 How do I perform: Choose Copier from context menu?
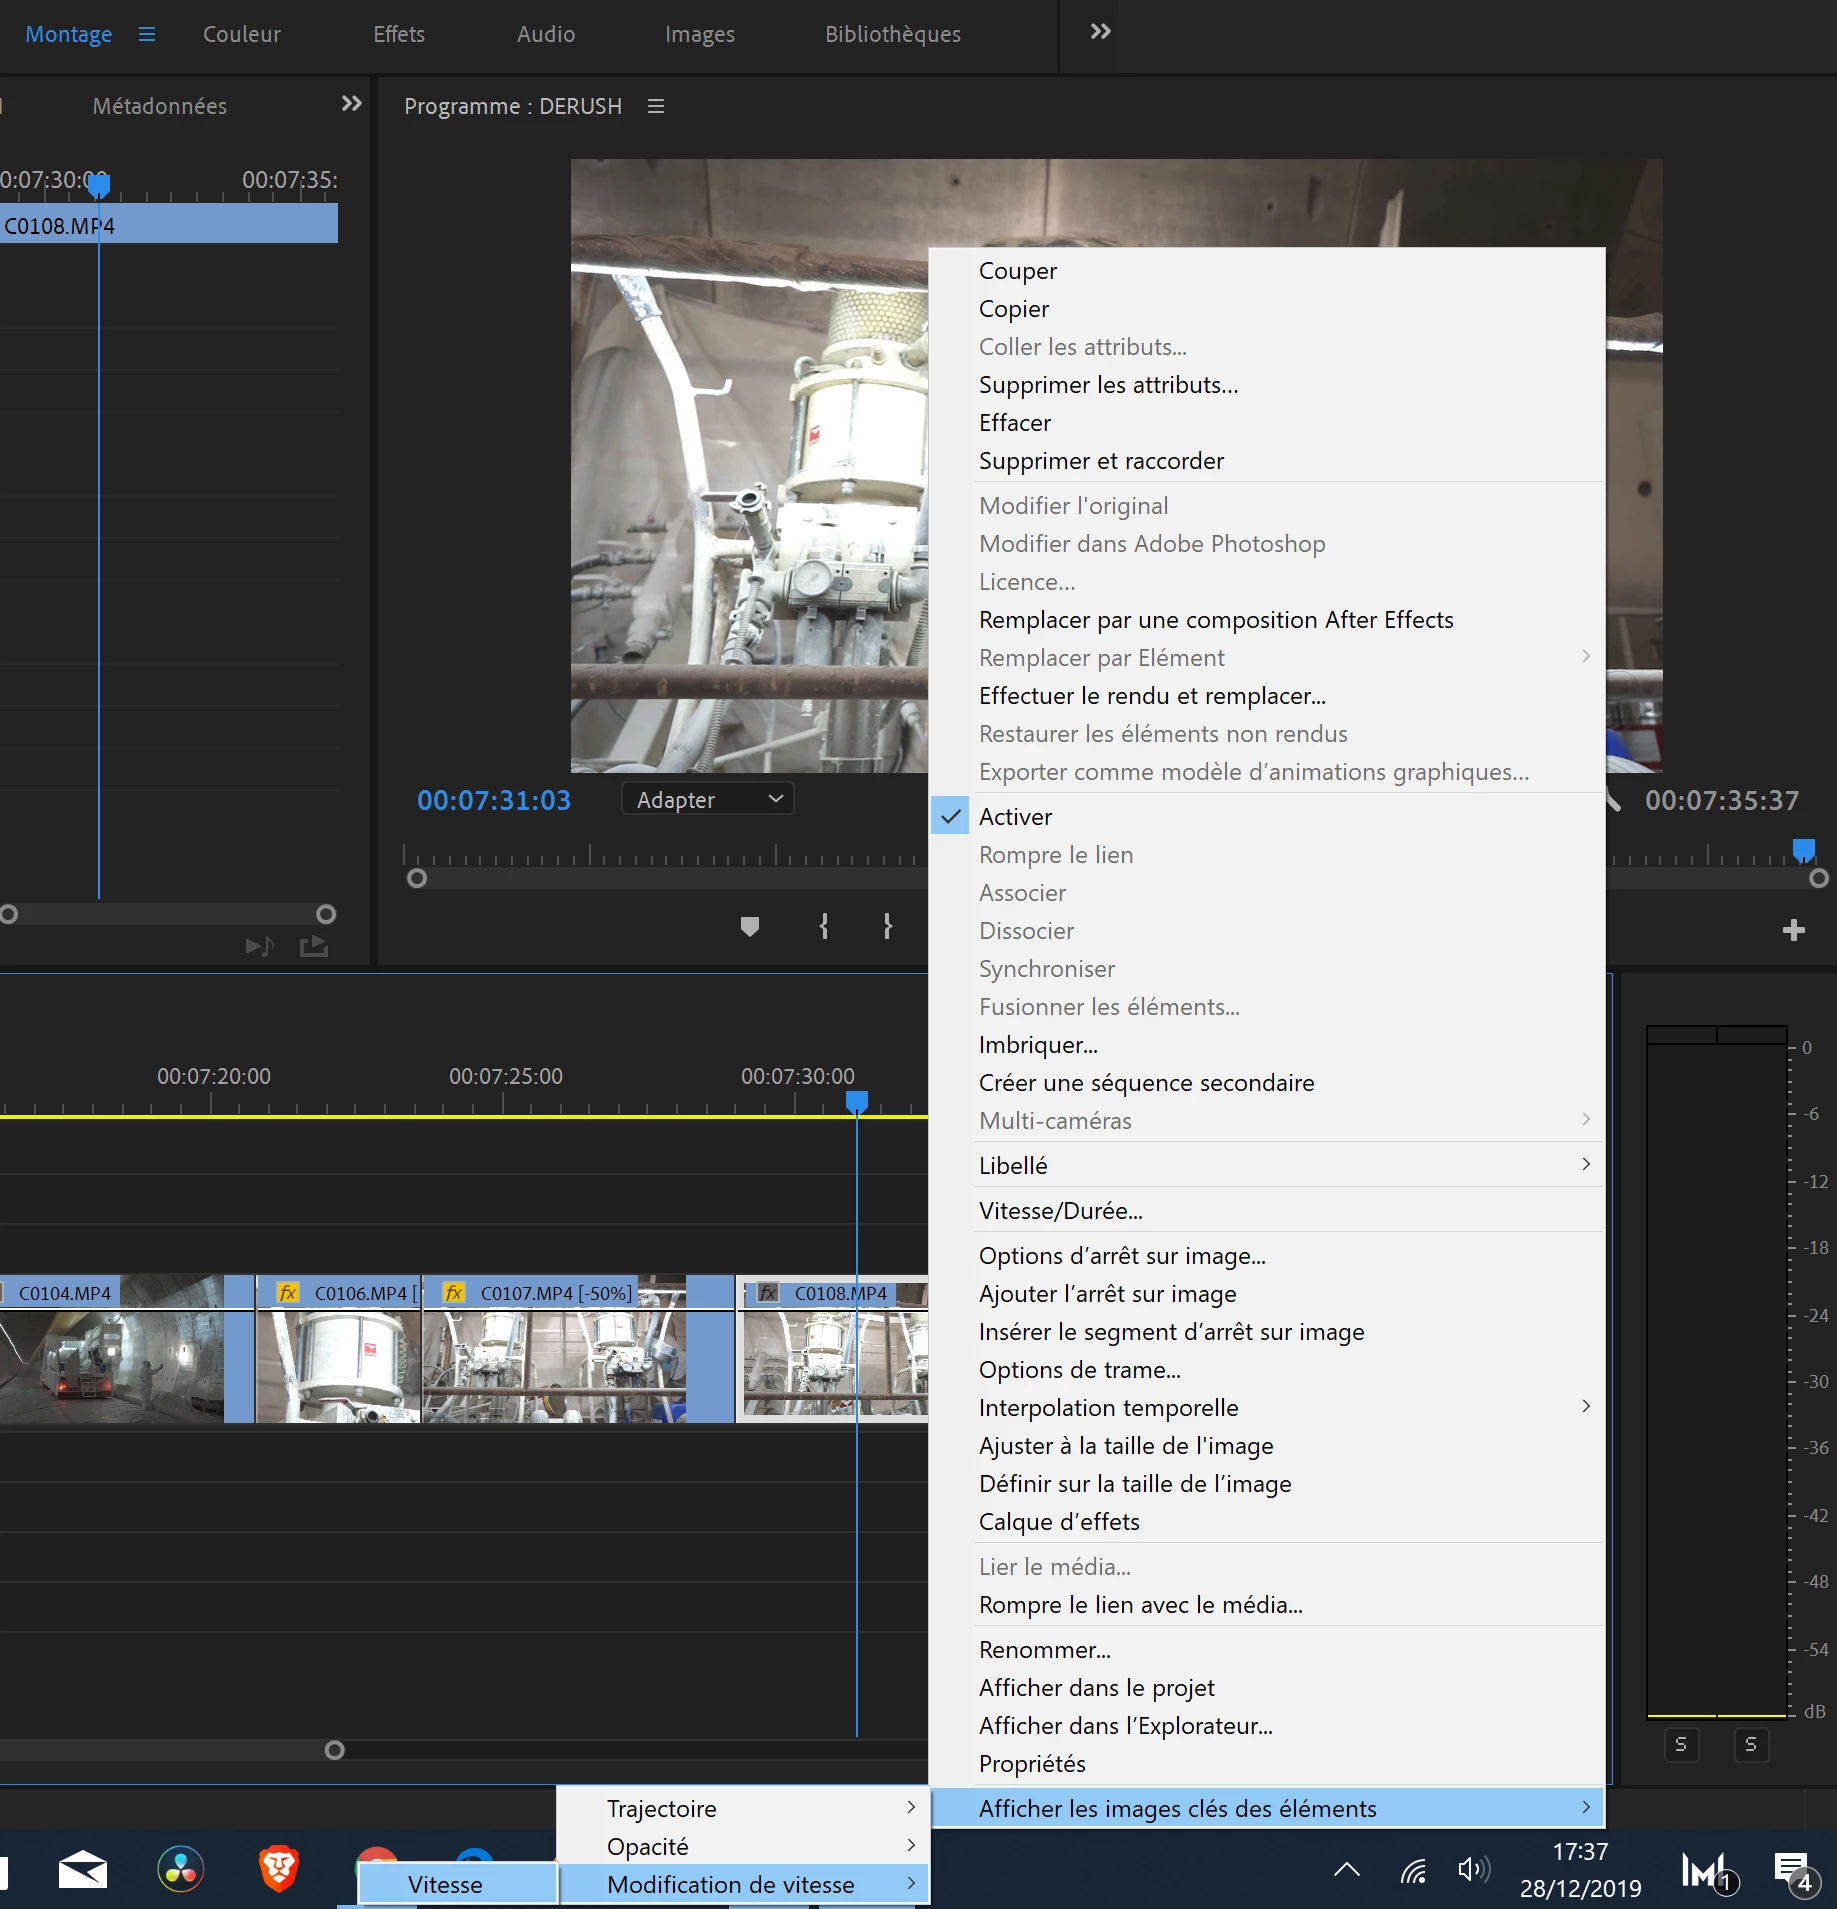(x=1267, y=309)
